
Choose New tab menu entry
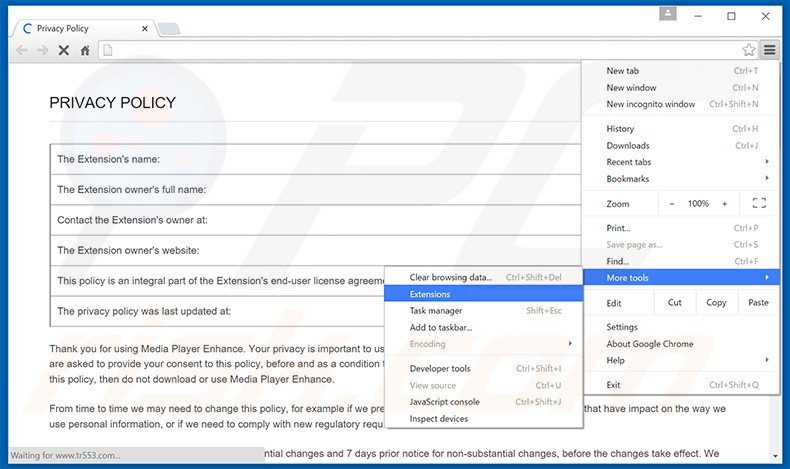tap(681, 71)
